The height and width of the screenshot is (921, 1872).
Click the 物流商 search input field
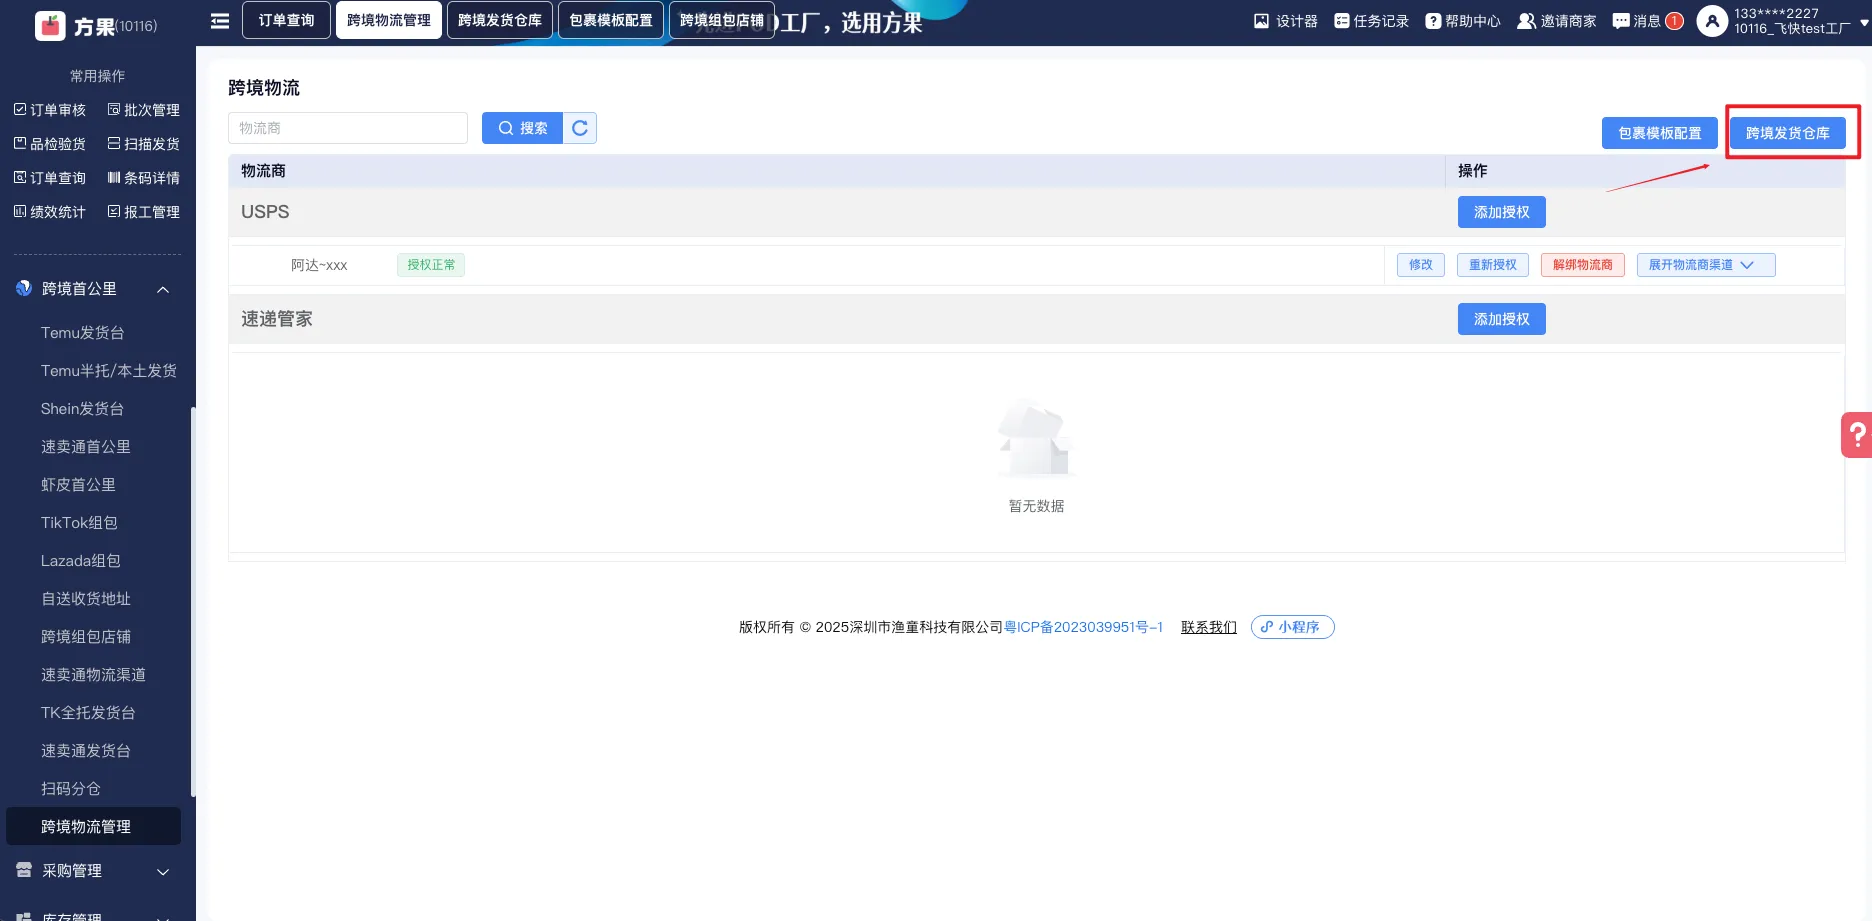click(348, 128)
